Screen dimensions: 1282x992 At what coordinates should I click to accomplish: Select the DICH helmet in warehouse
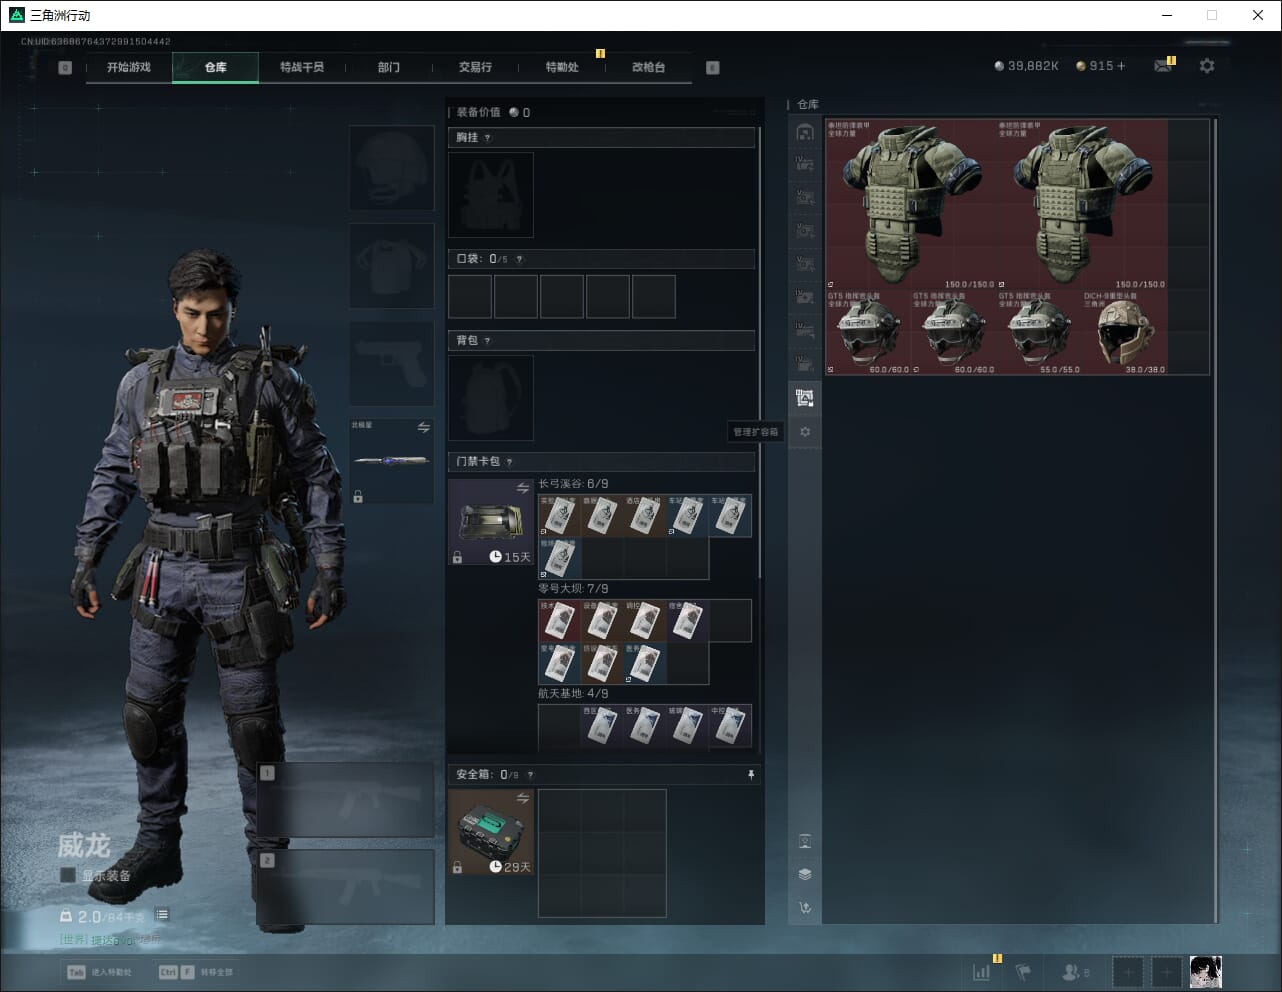(x=1124, y=333)
